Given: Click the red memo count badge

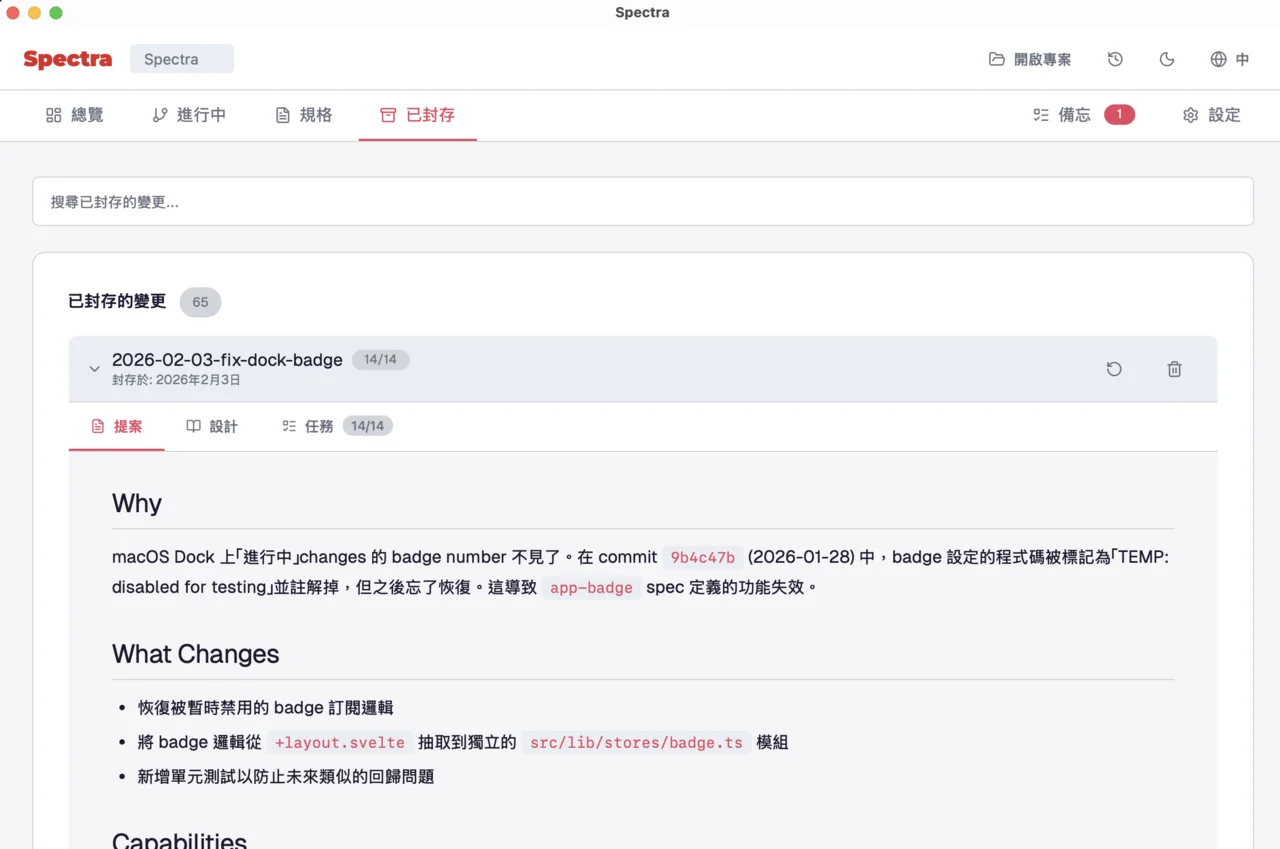Looking at the screenshot, I should [x=1119, y=115].
